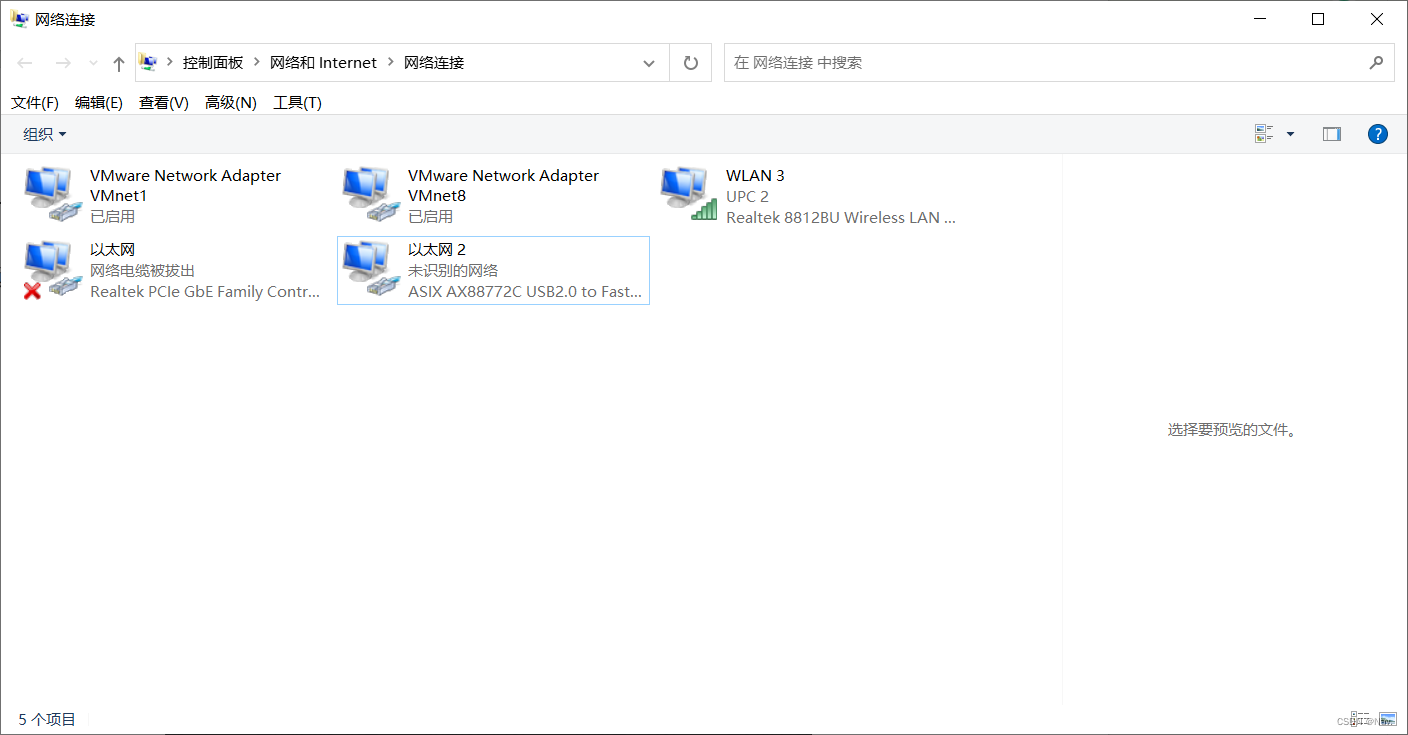
Task: Select the WLAN 3 wireless adapter icon
Action: click(x=688, y=193)
